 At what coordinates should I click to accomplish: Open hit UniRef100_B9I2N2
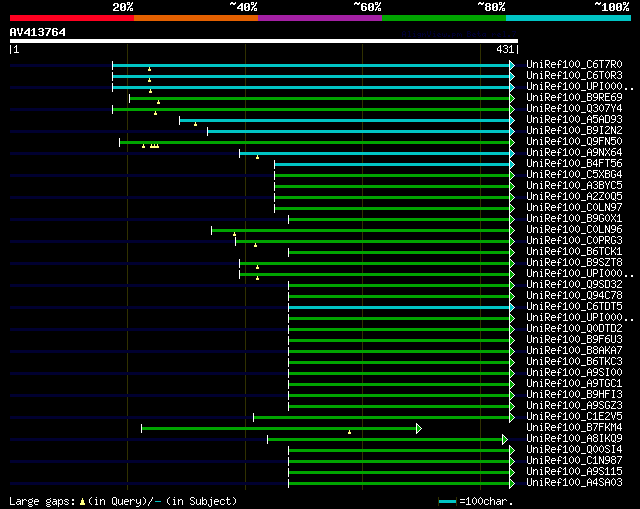click(x=574, y=131)
